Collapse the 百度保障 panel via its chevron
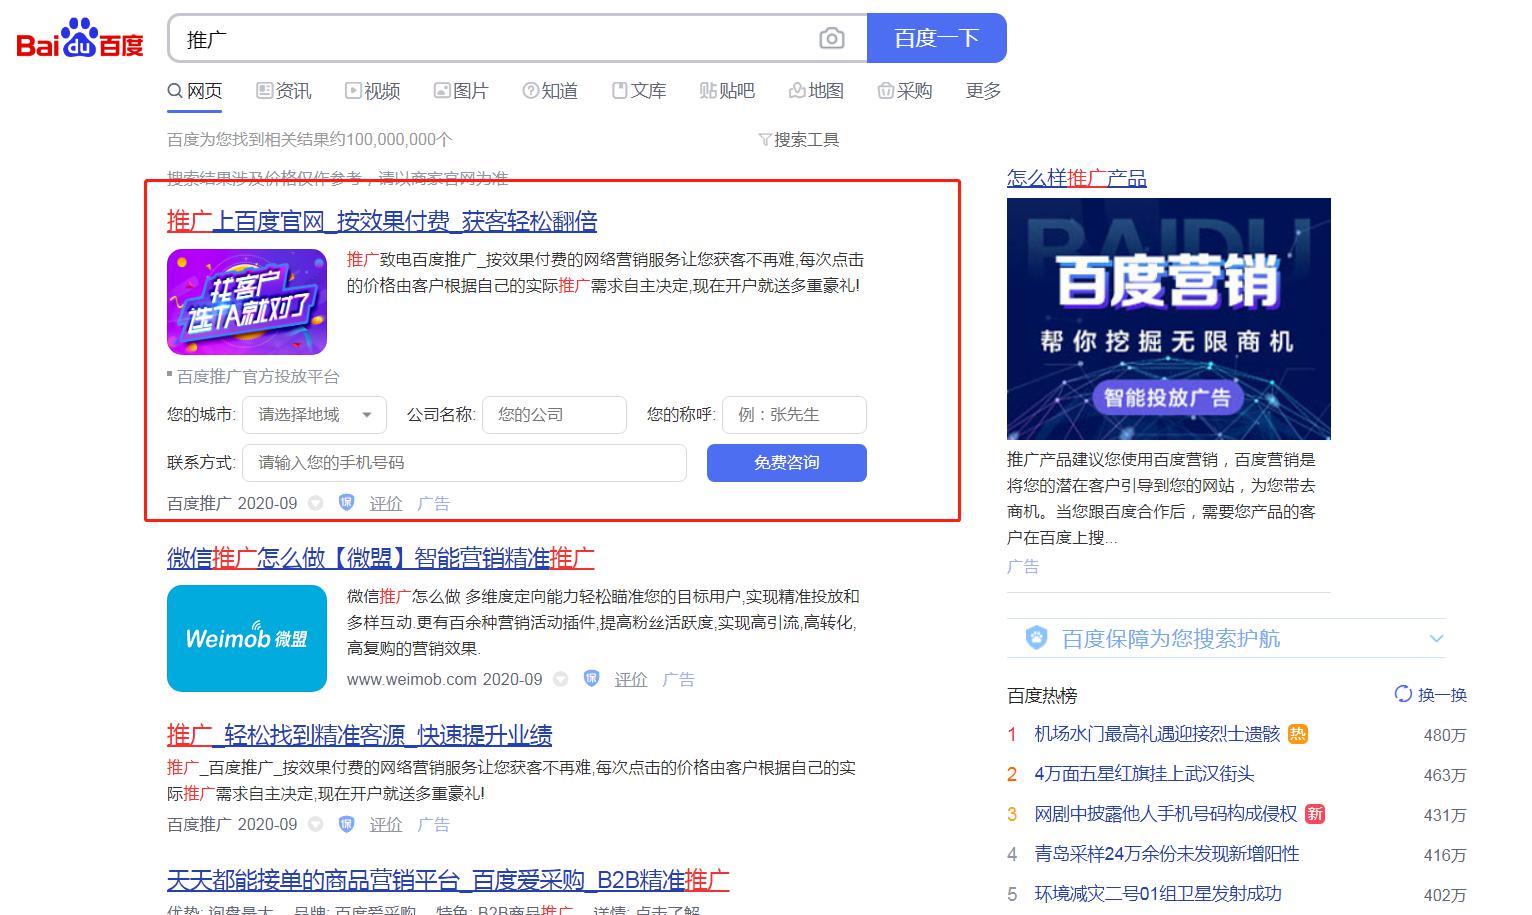 (x=1437, y=637)
